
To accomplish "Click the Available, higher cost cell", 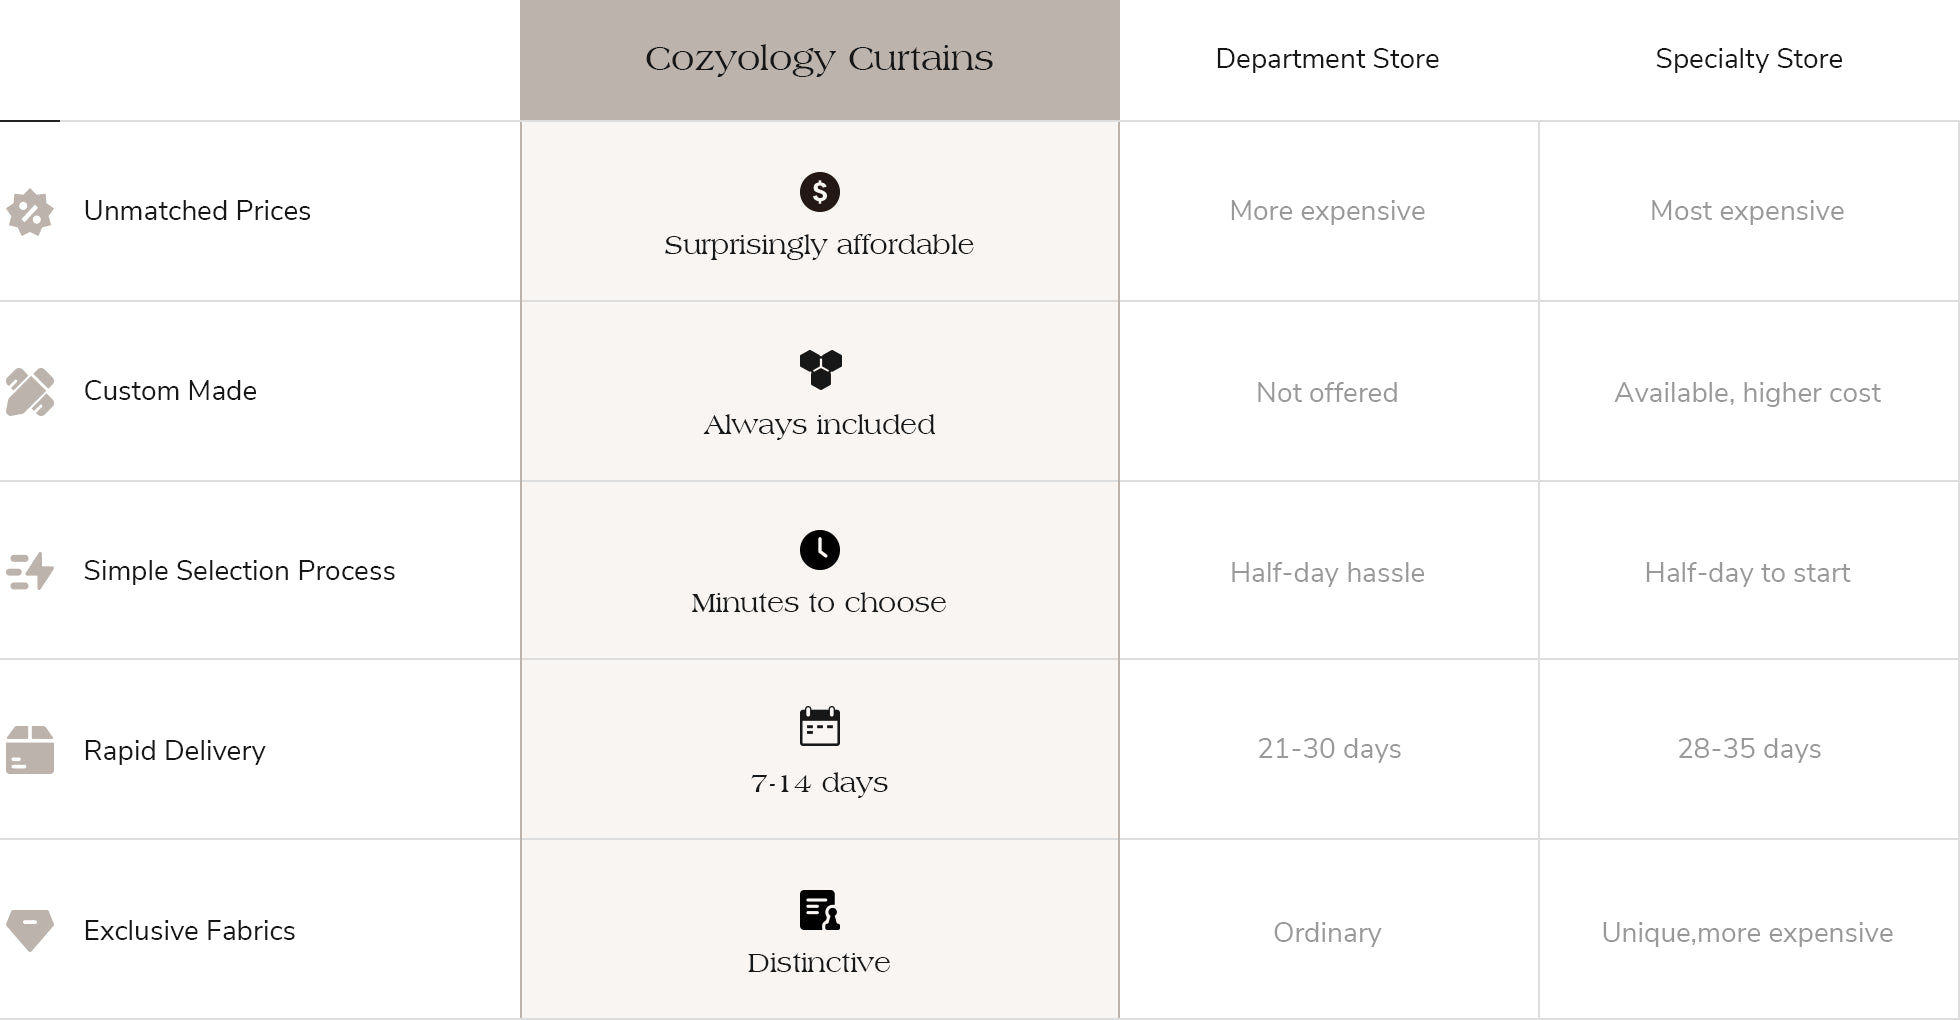I will [1747, 393].
